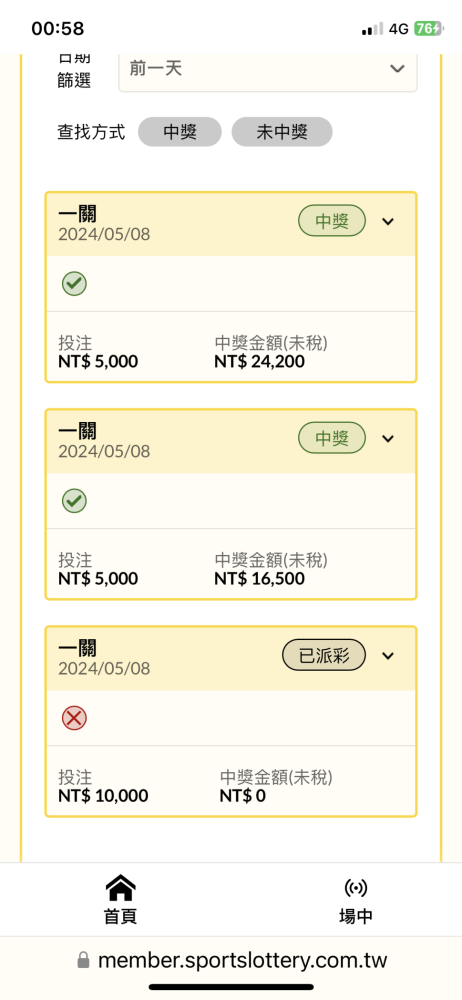Tap the live broadcast 場中 icon
This screenshot has height=1000, width=462.
[x=355, y=888]
